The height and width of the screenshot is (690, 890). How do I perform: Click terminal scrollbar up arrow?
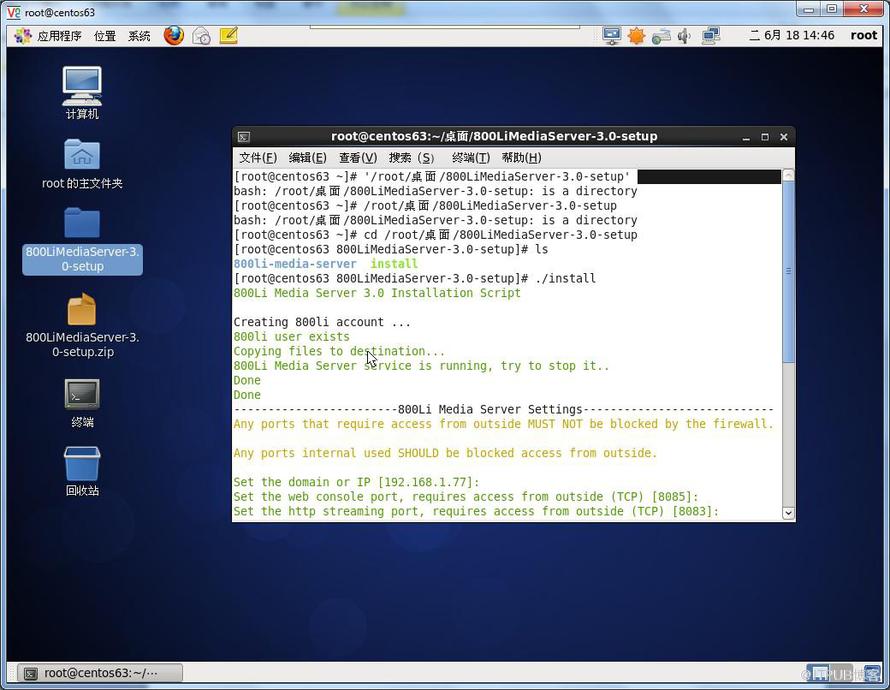click(x=788, y=175)
